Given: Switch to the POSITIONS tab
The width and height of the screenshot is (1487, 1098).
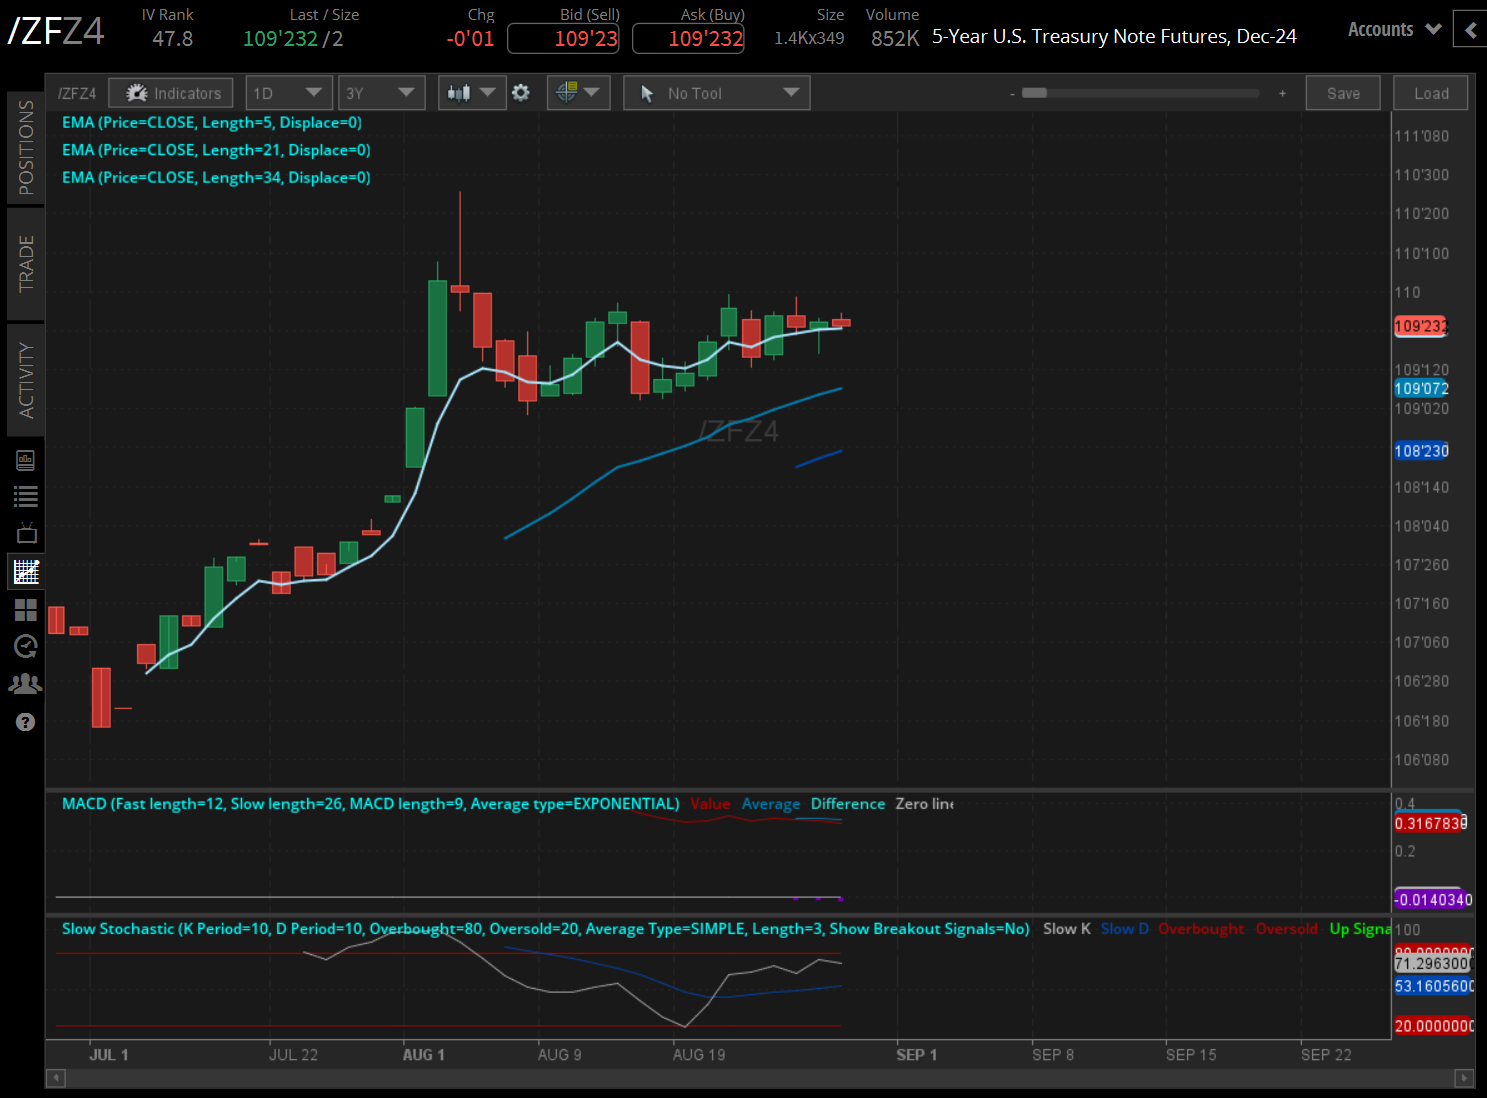Looking at the screenshot, I should [26, 147].
